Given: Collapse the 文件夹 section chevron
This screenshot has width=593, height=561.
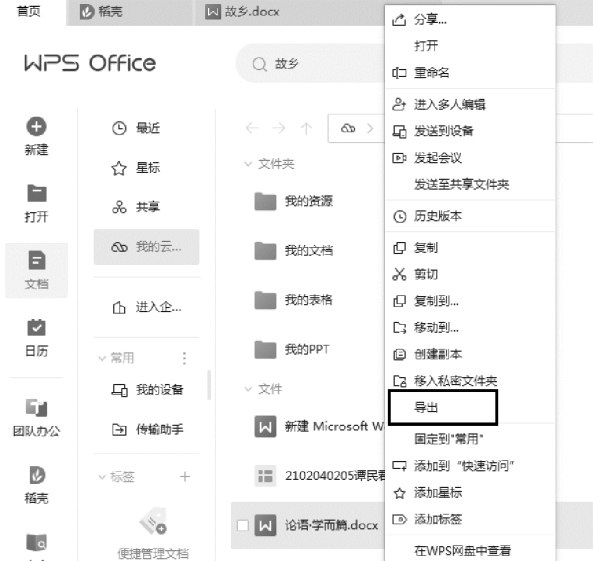Looking at the screenshot, I should click(x=248, y=164).
